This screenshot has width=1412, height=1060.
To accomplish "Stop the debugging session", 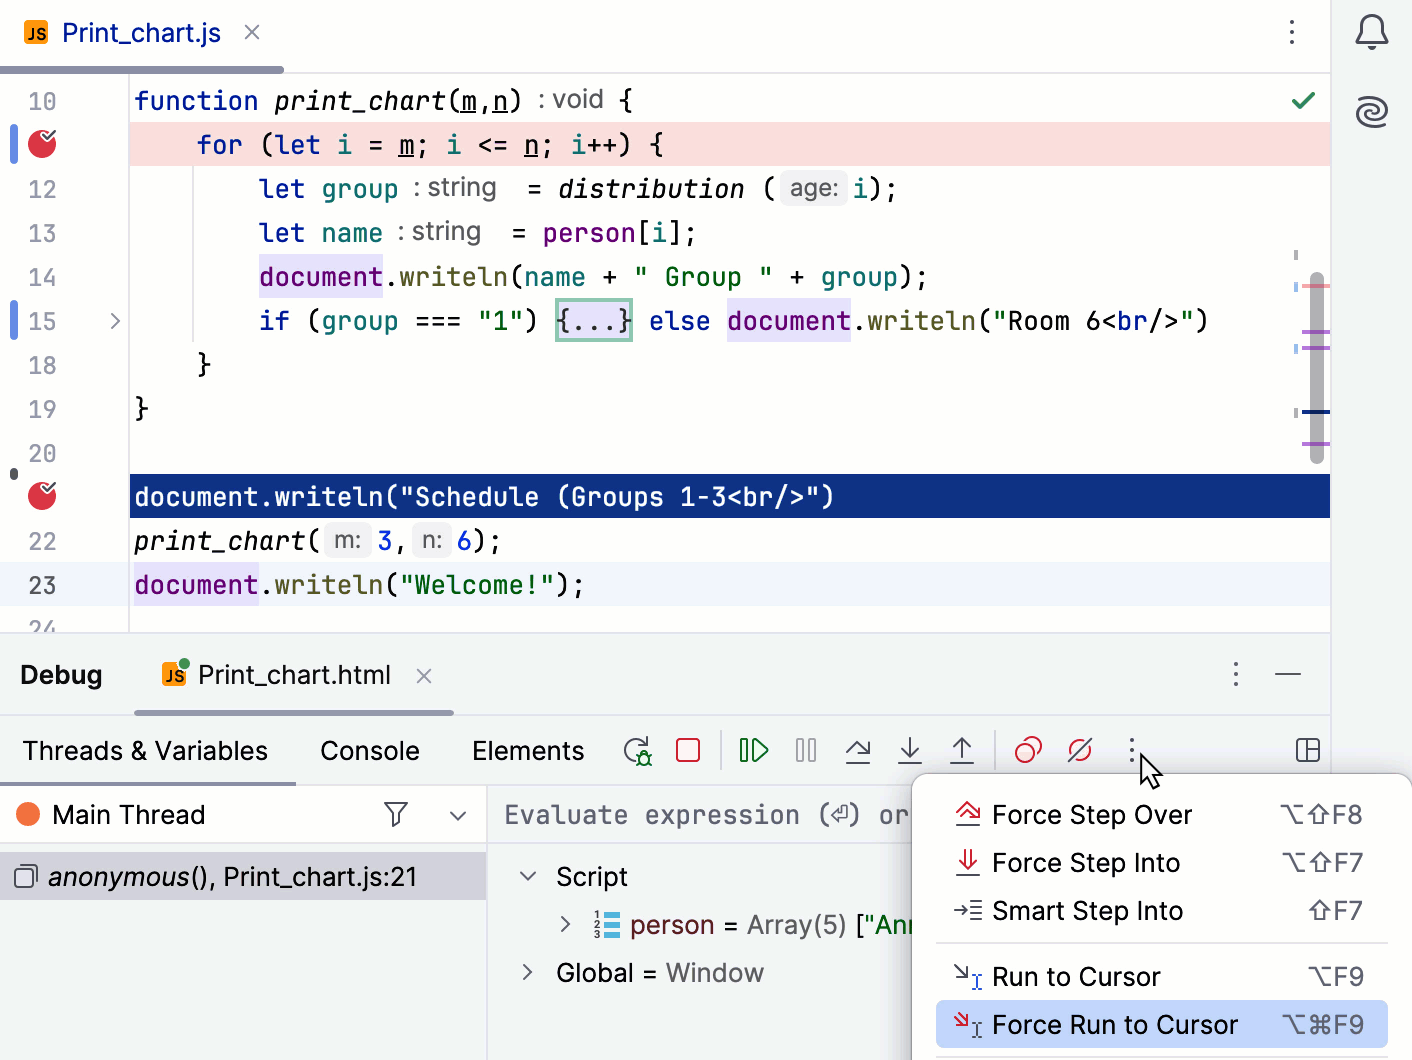I will click(x=688, y=751).
